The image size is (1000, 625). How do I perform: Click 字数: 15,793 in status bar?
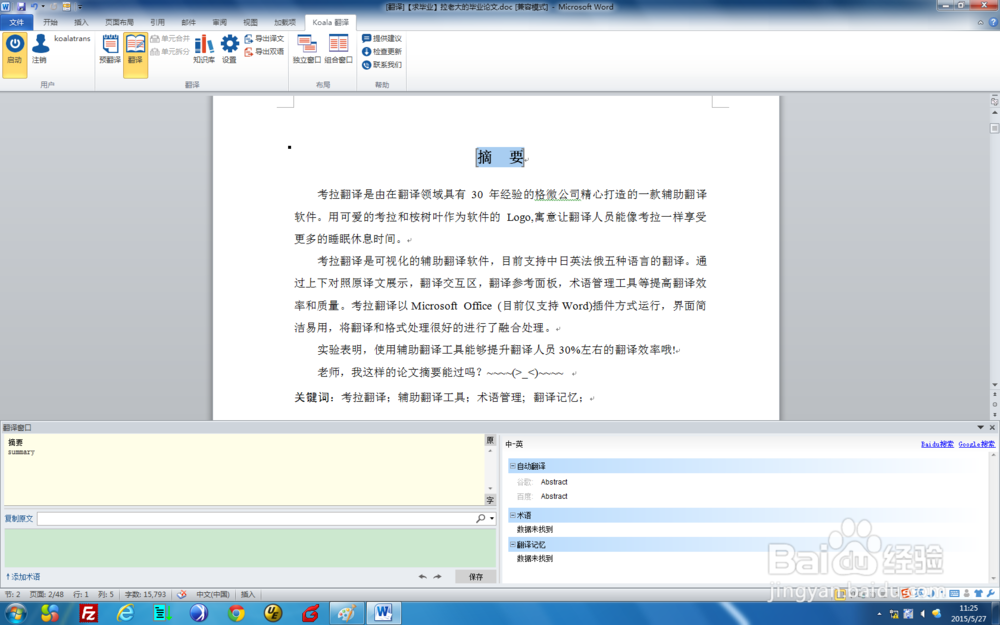[145, 594]
